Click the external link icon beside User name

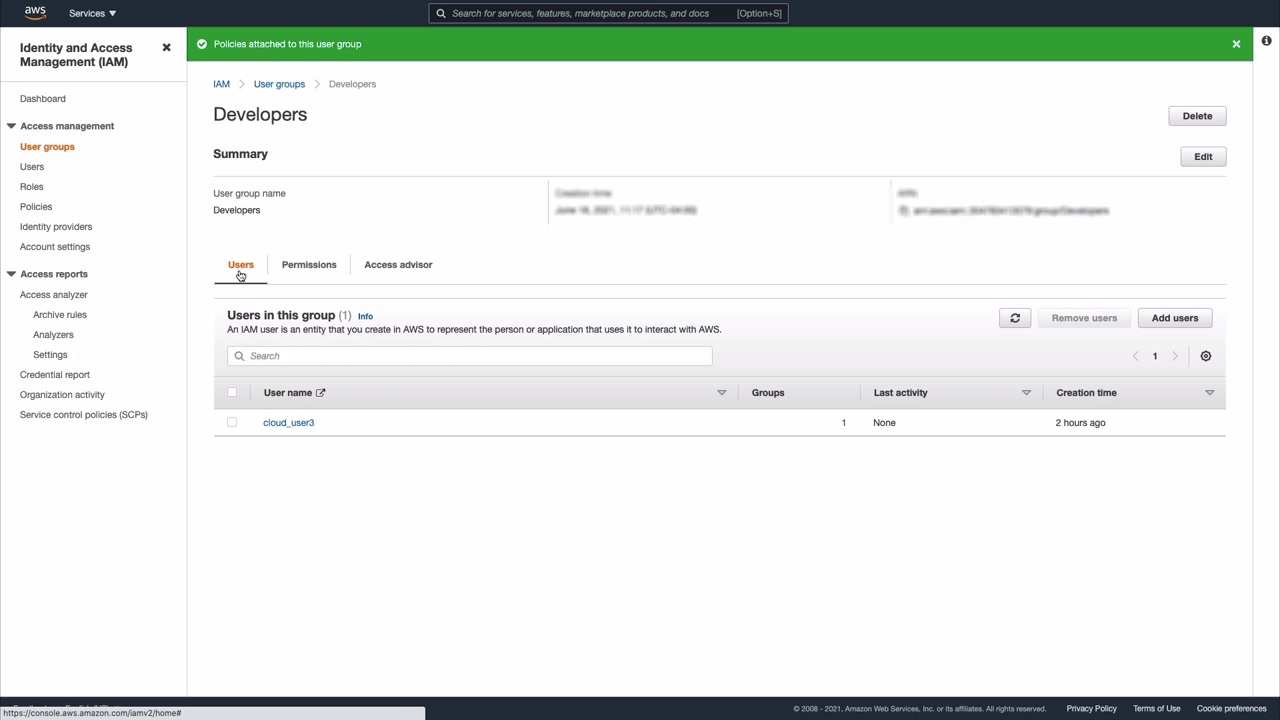[x=320, y=393]
